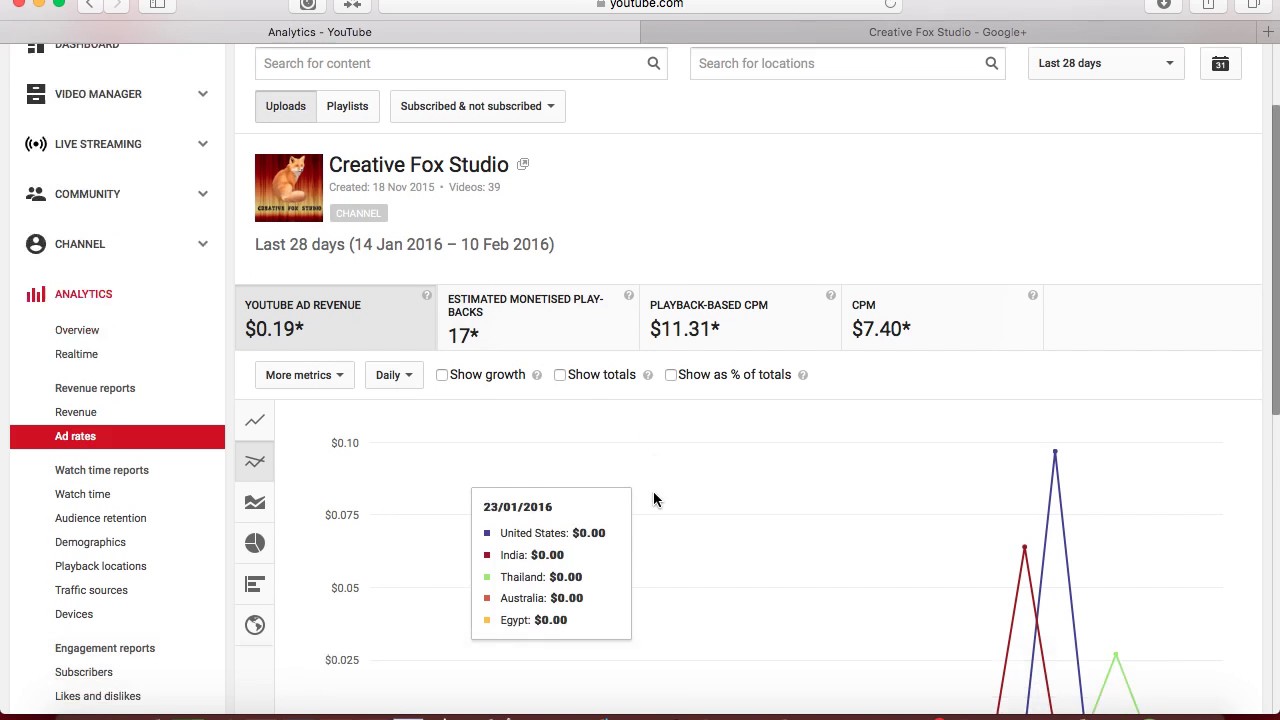Open the Overview analytics link
This screenshot has width=1280, height=720.
[x=77, y=330]
